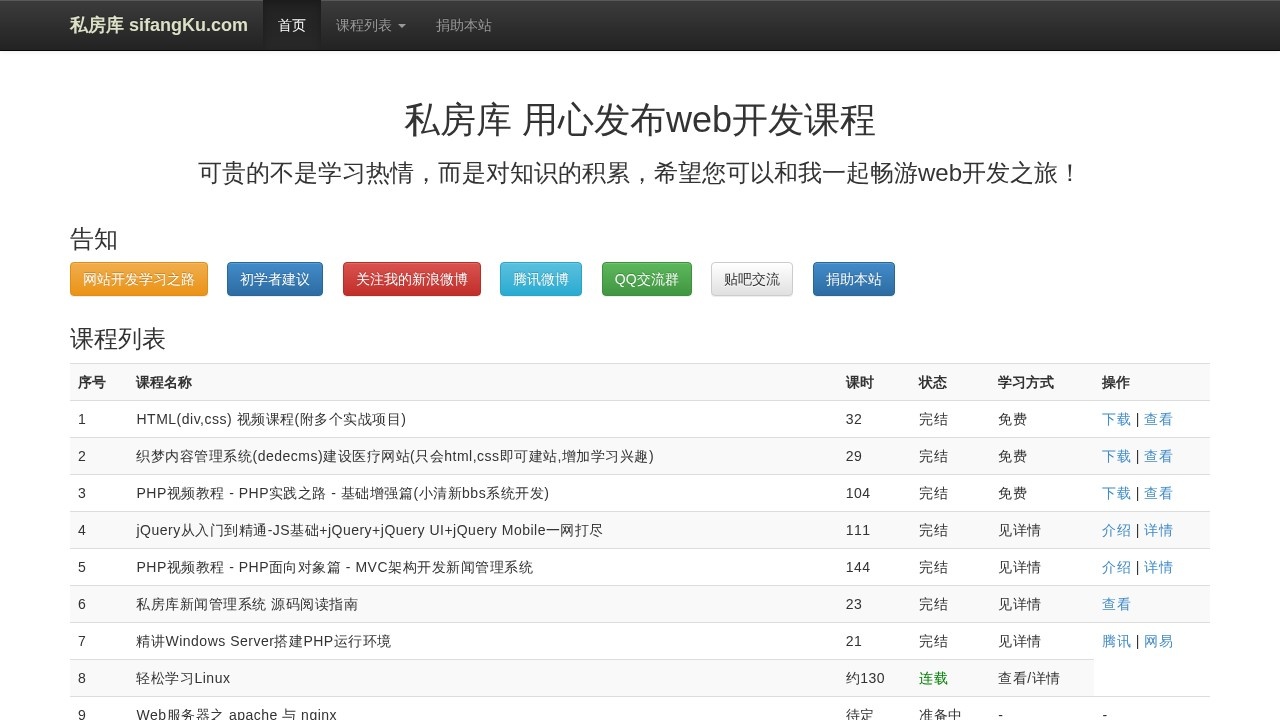This screenshot has width=1280, height=720.
Task: Open 详情 for the PHP面向对象篇 course
Action: click(x=1159, y=567)
